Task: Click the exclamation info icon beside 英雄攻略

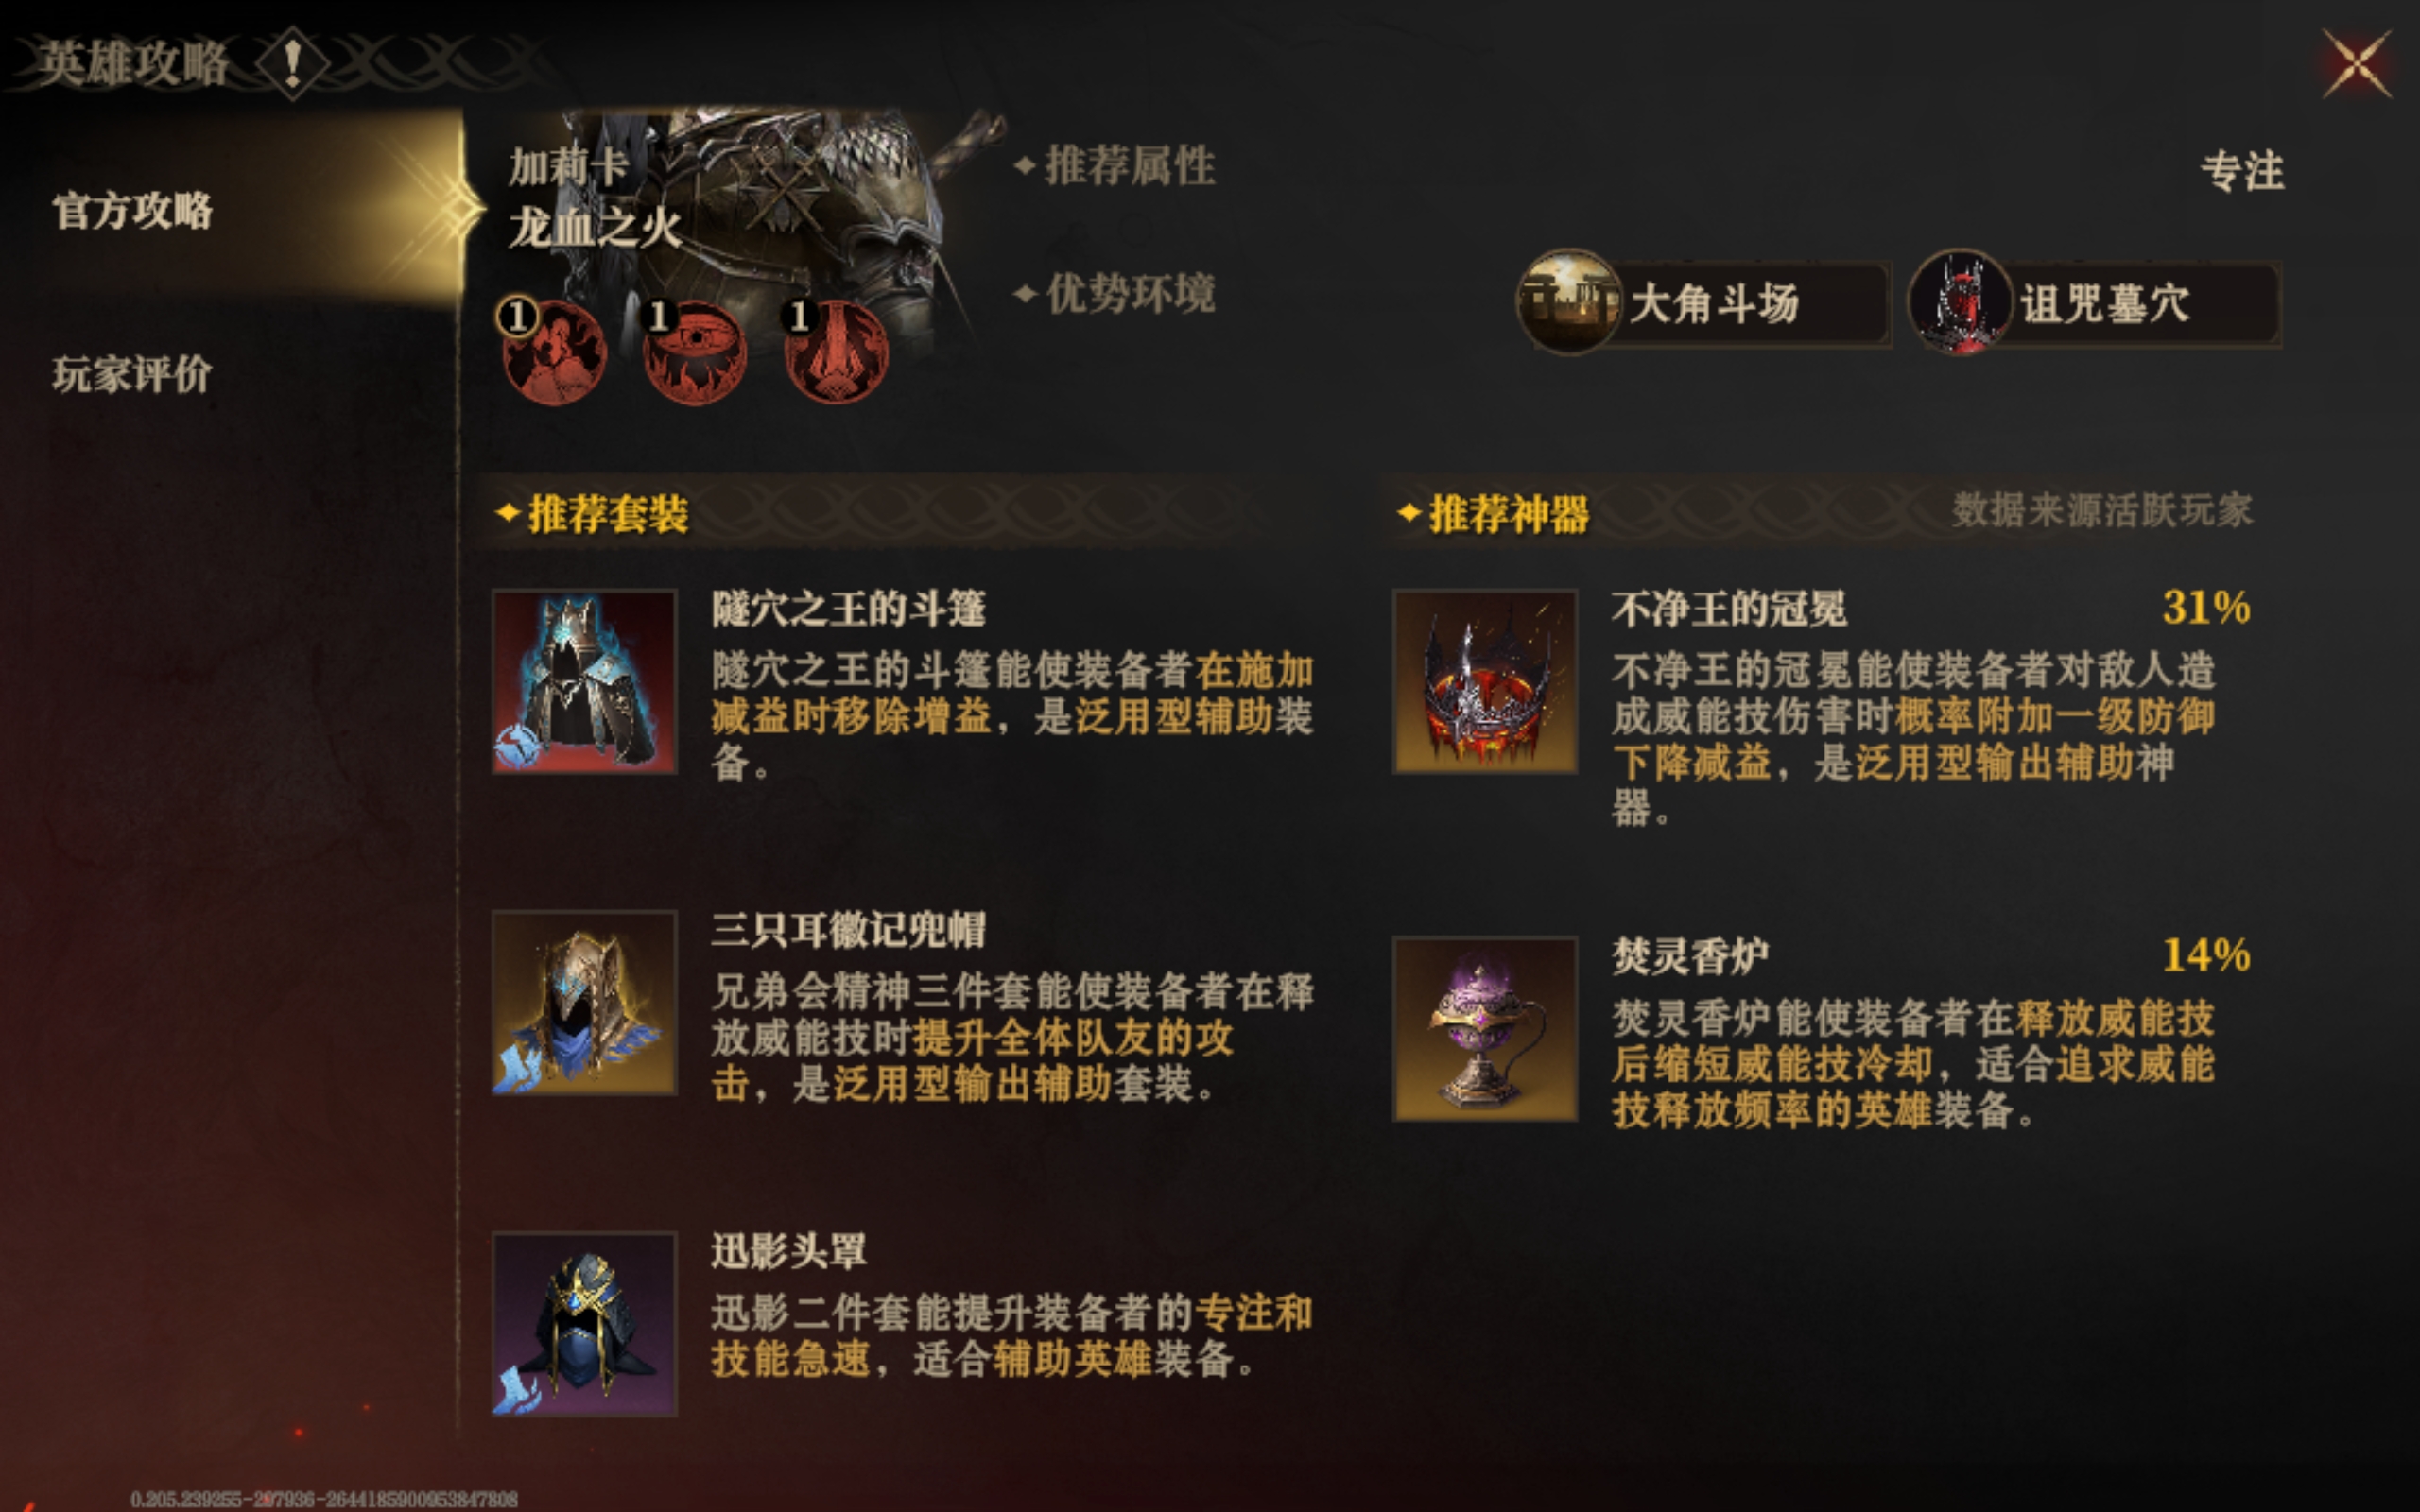Action: pos(292,64)
